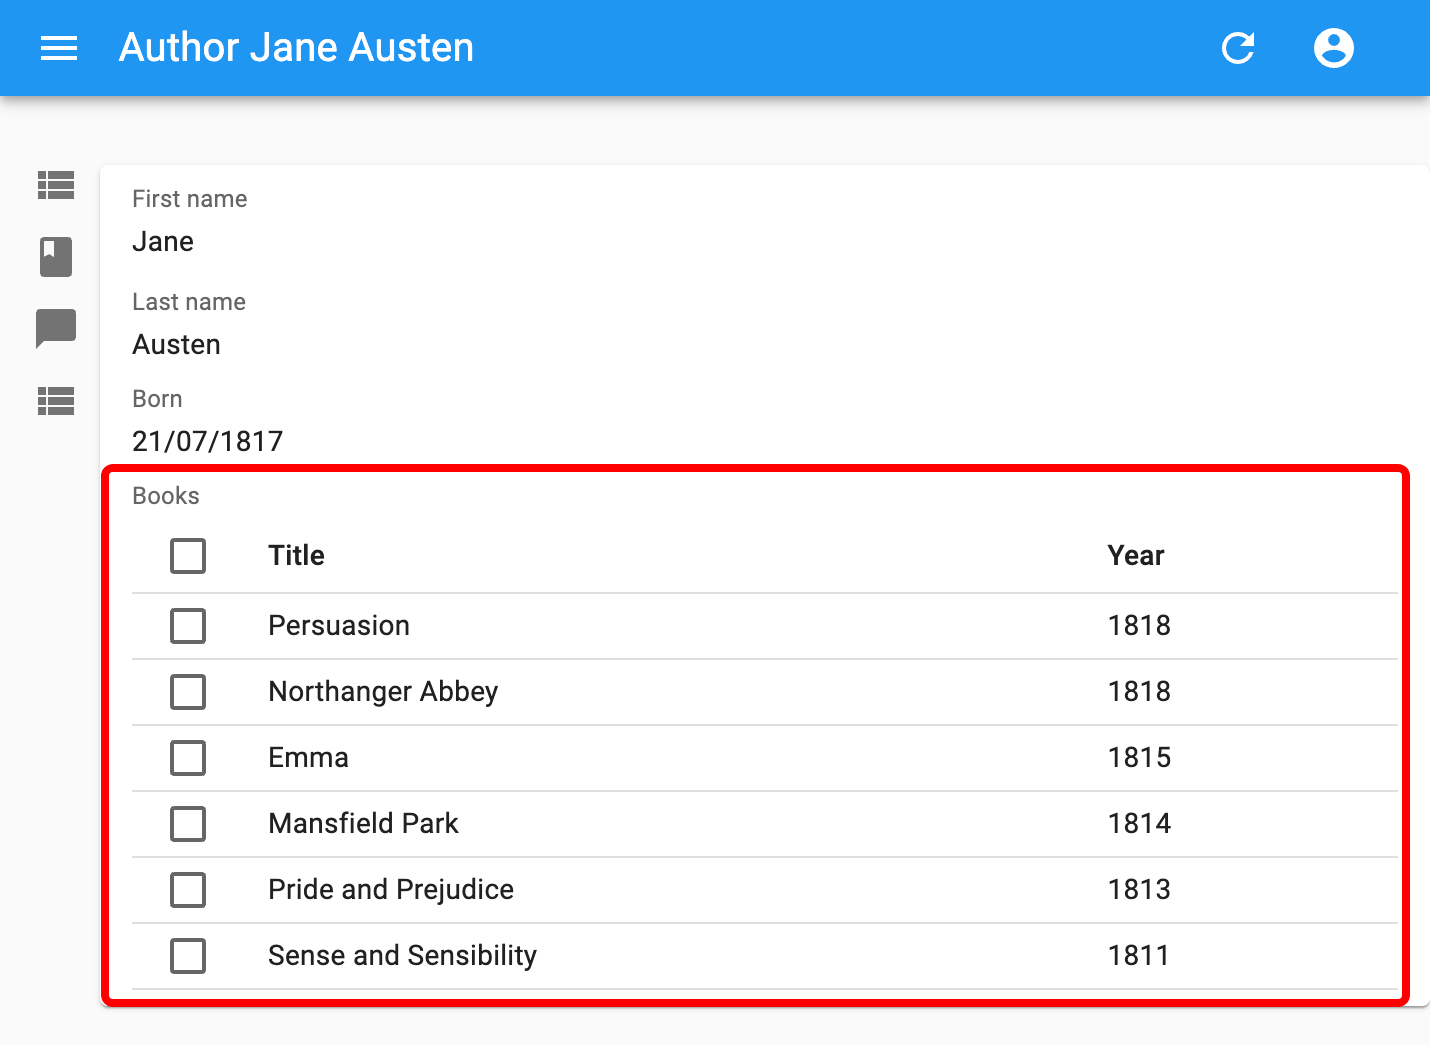Click the year 1813 cell

click(1139, 890)
